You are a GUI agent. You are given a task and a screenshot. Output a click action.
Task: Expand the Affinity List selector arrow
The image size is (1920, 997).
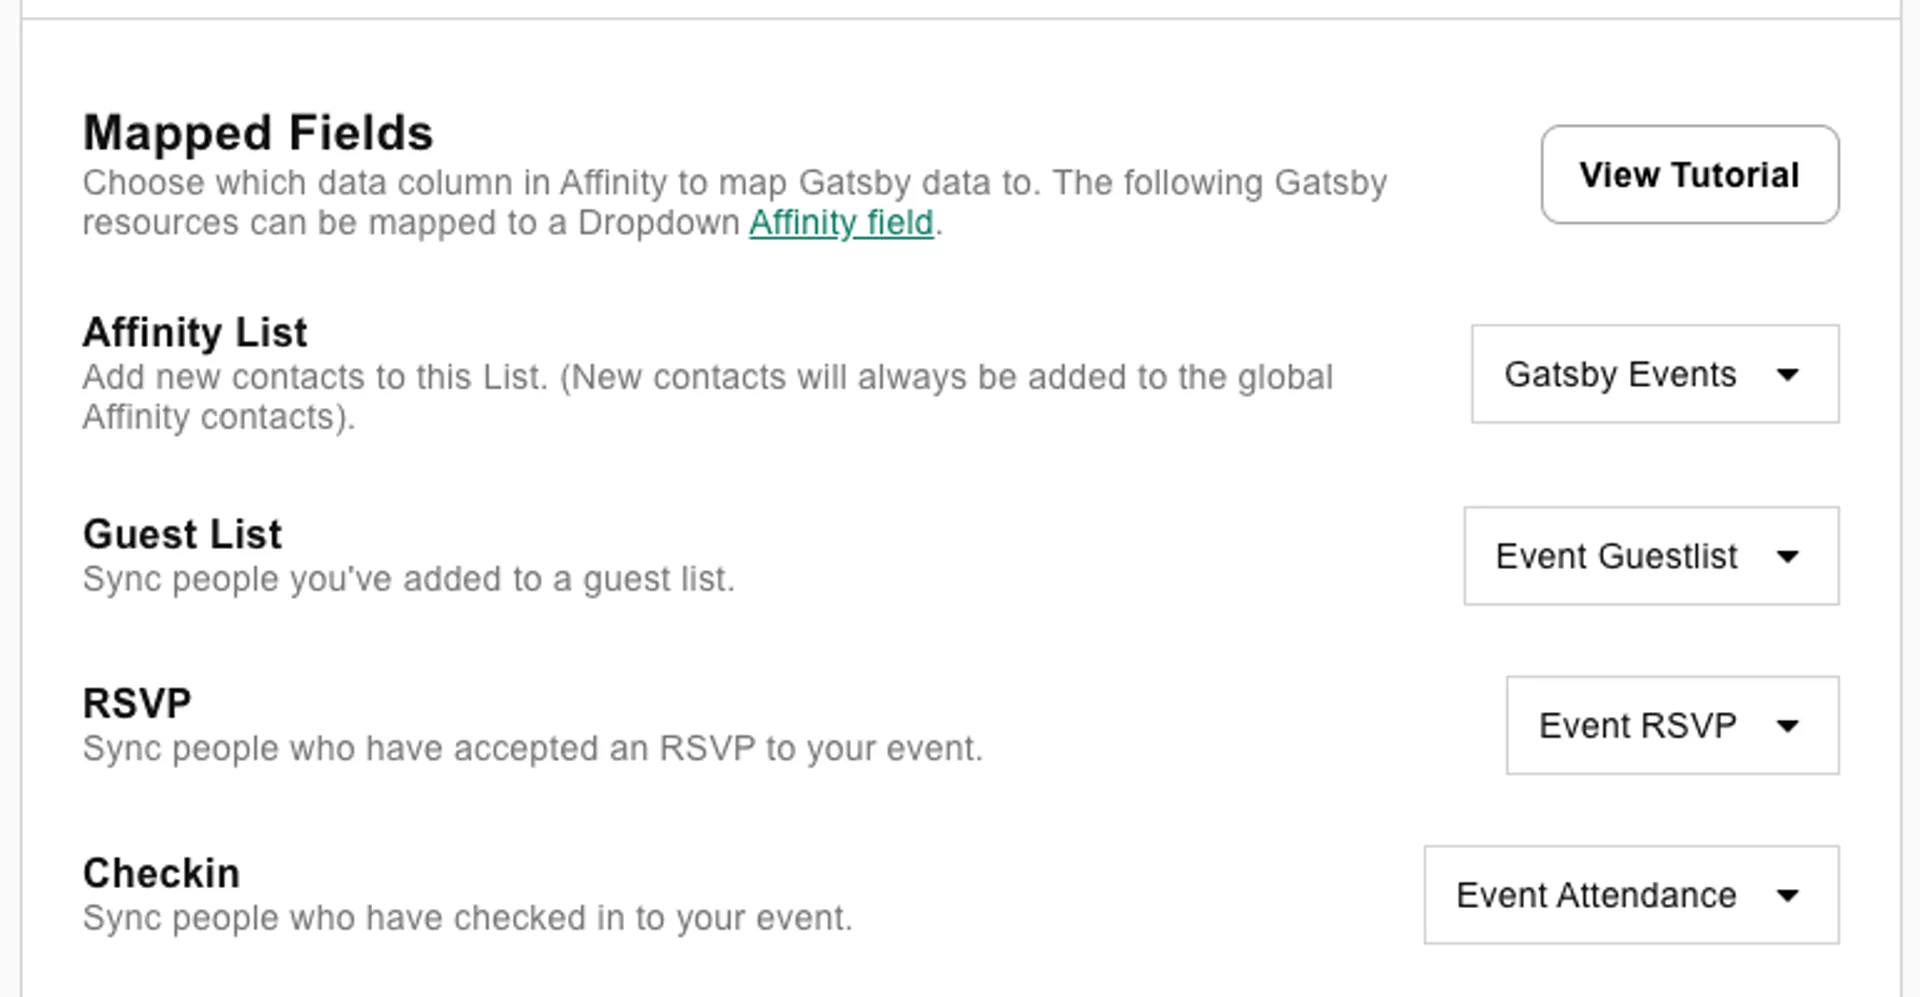click(x=1789, y=374)
